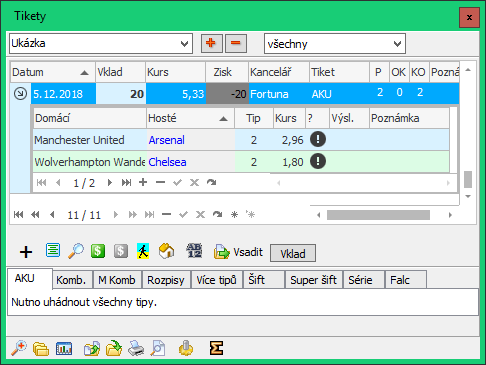Image resolution: width=486 pixels, height=365 pixels.
Task: Click refresh arrow in the main ticket navigator
Action: (218, 214)
